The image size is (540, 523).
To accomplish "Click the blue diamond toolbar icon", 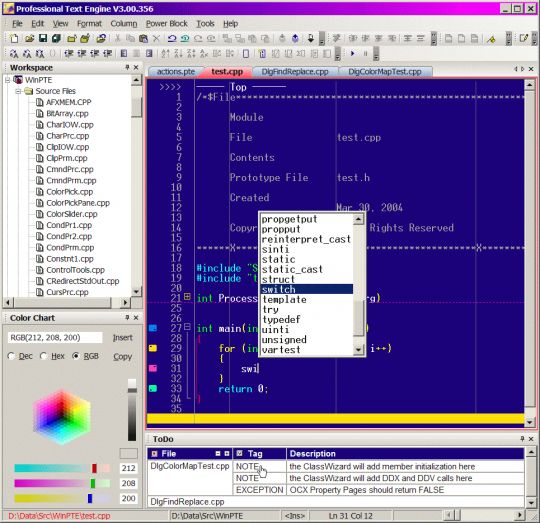I will [x=295, y=38].
